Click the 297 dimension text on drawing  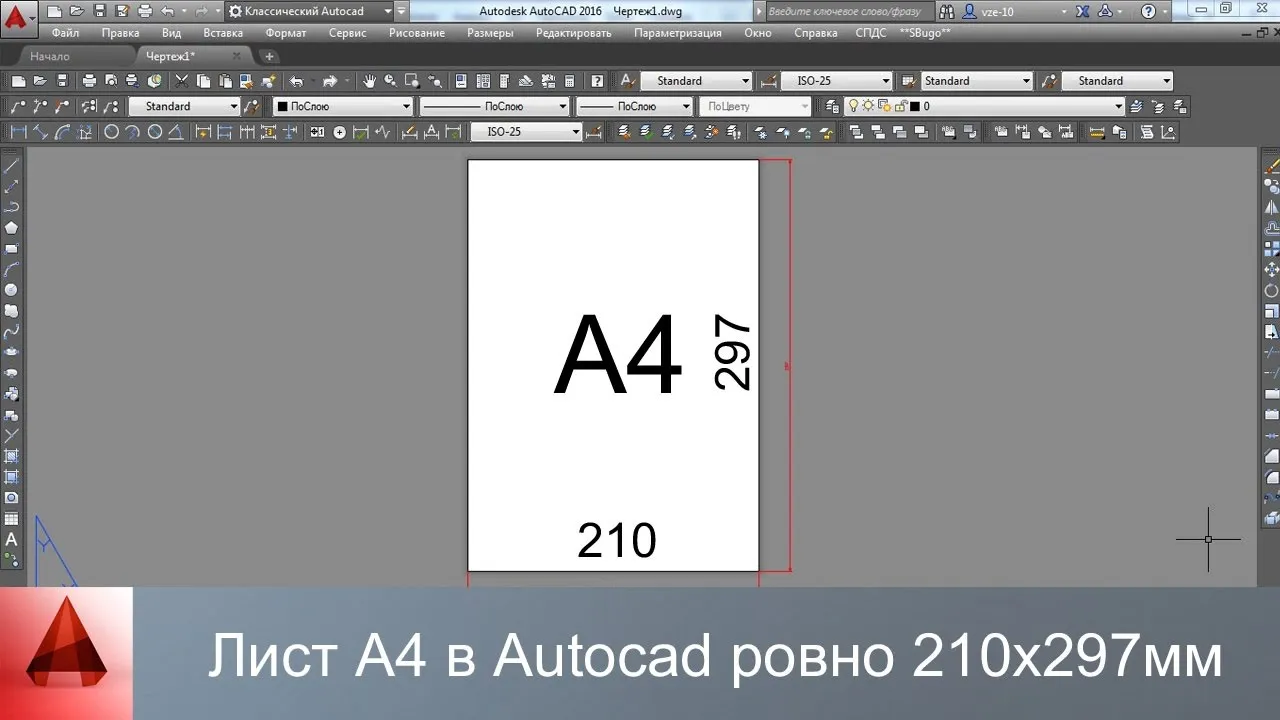tap(732, 352)
